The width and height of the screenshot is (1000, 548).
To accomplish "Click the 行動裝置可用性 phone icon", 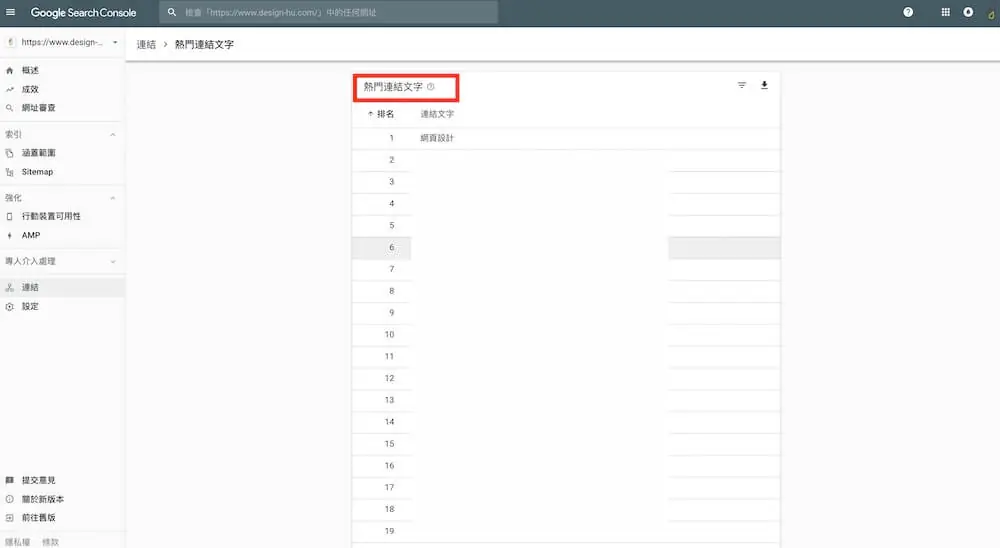I will point(10,216).
